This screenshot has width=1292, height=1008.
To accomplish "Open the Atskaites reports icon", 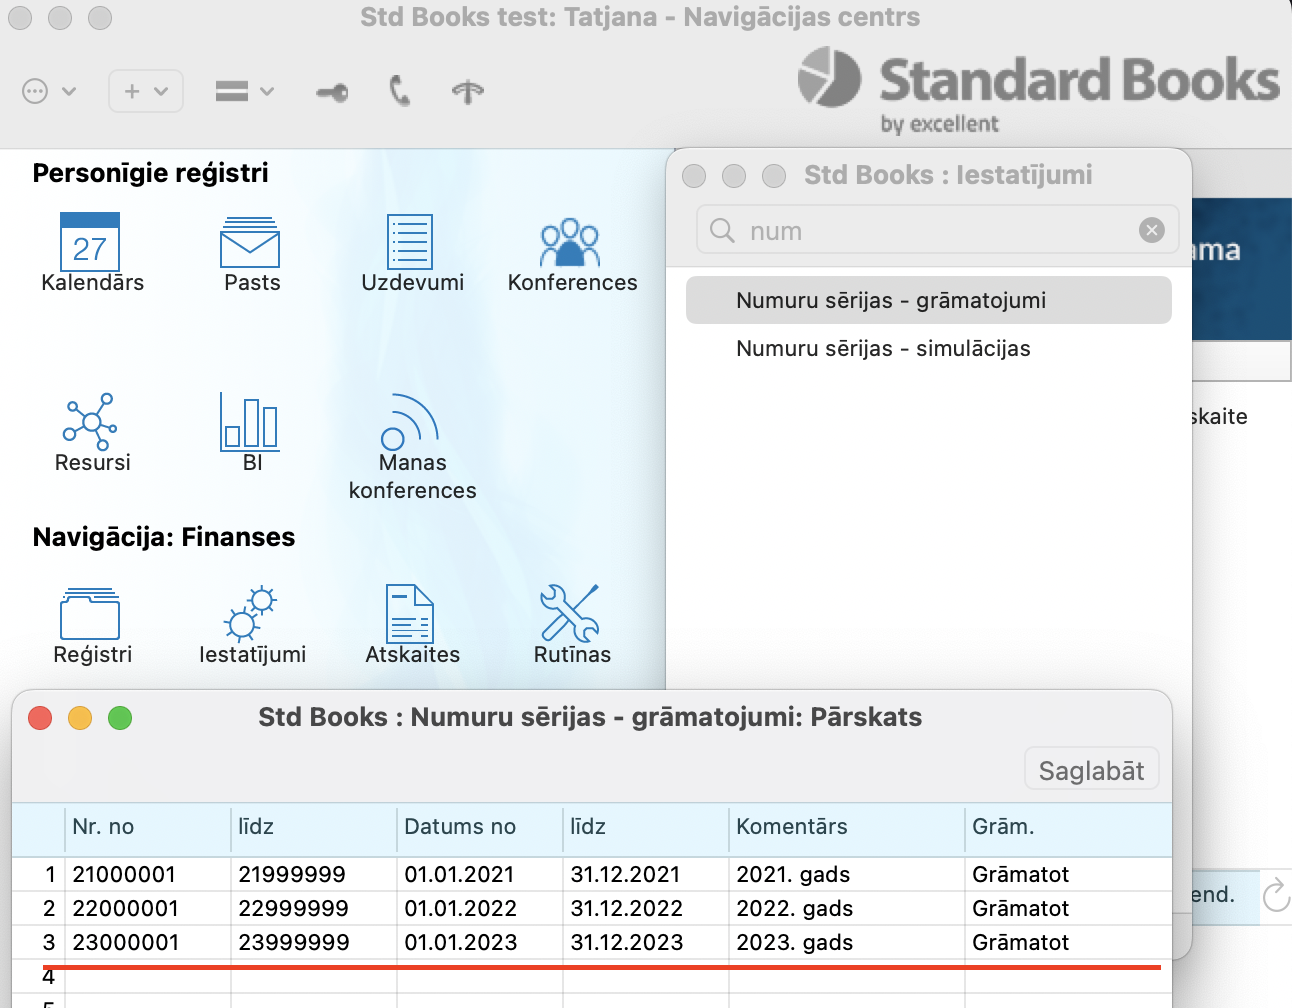I will click(410, 614).
